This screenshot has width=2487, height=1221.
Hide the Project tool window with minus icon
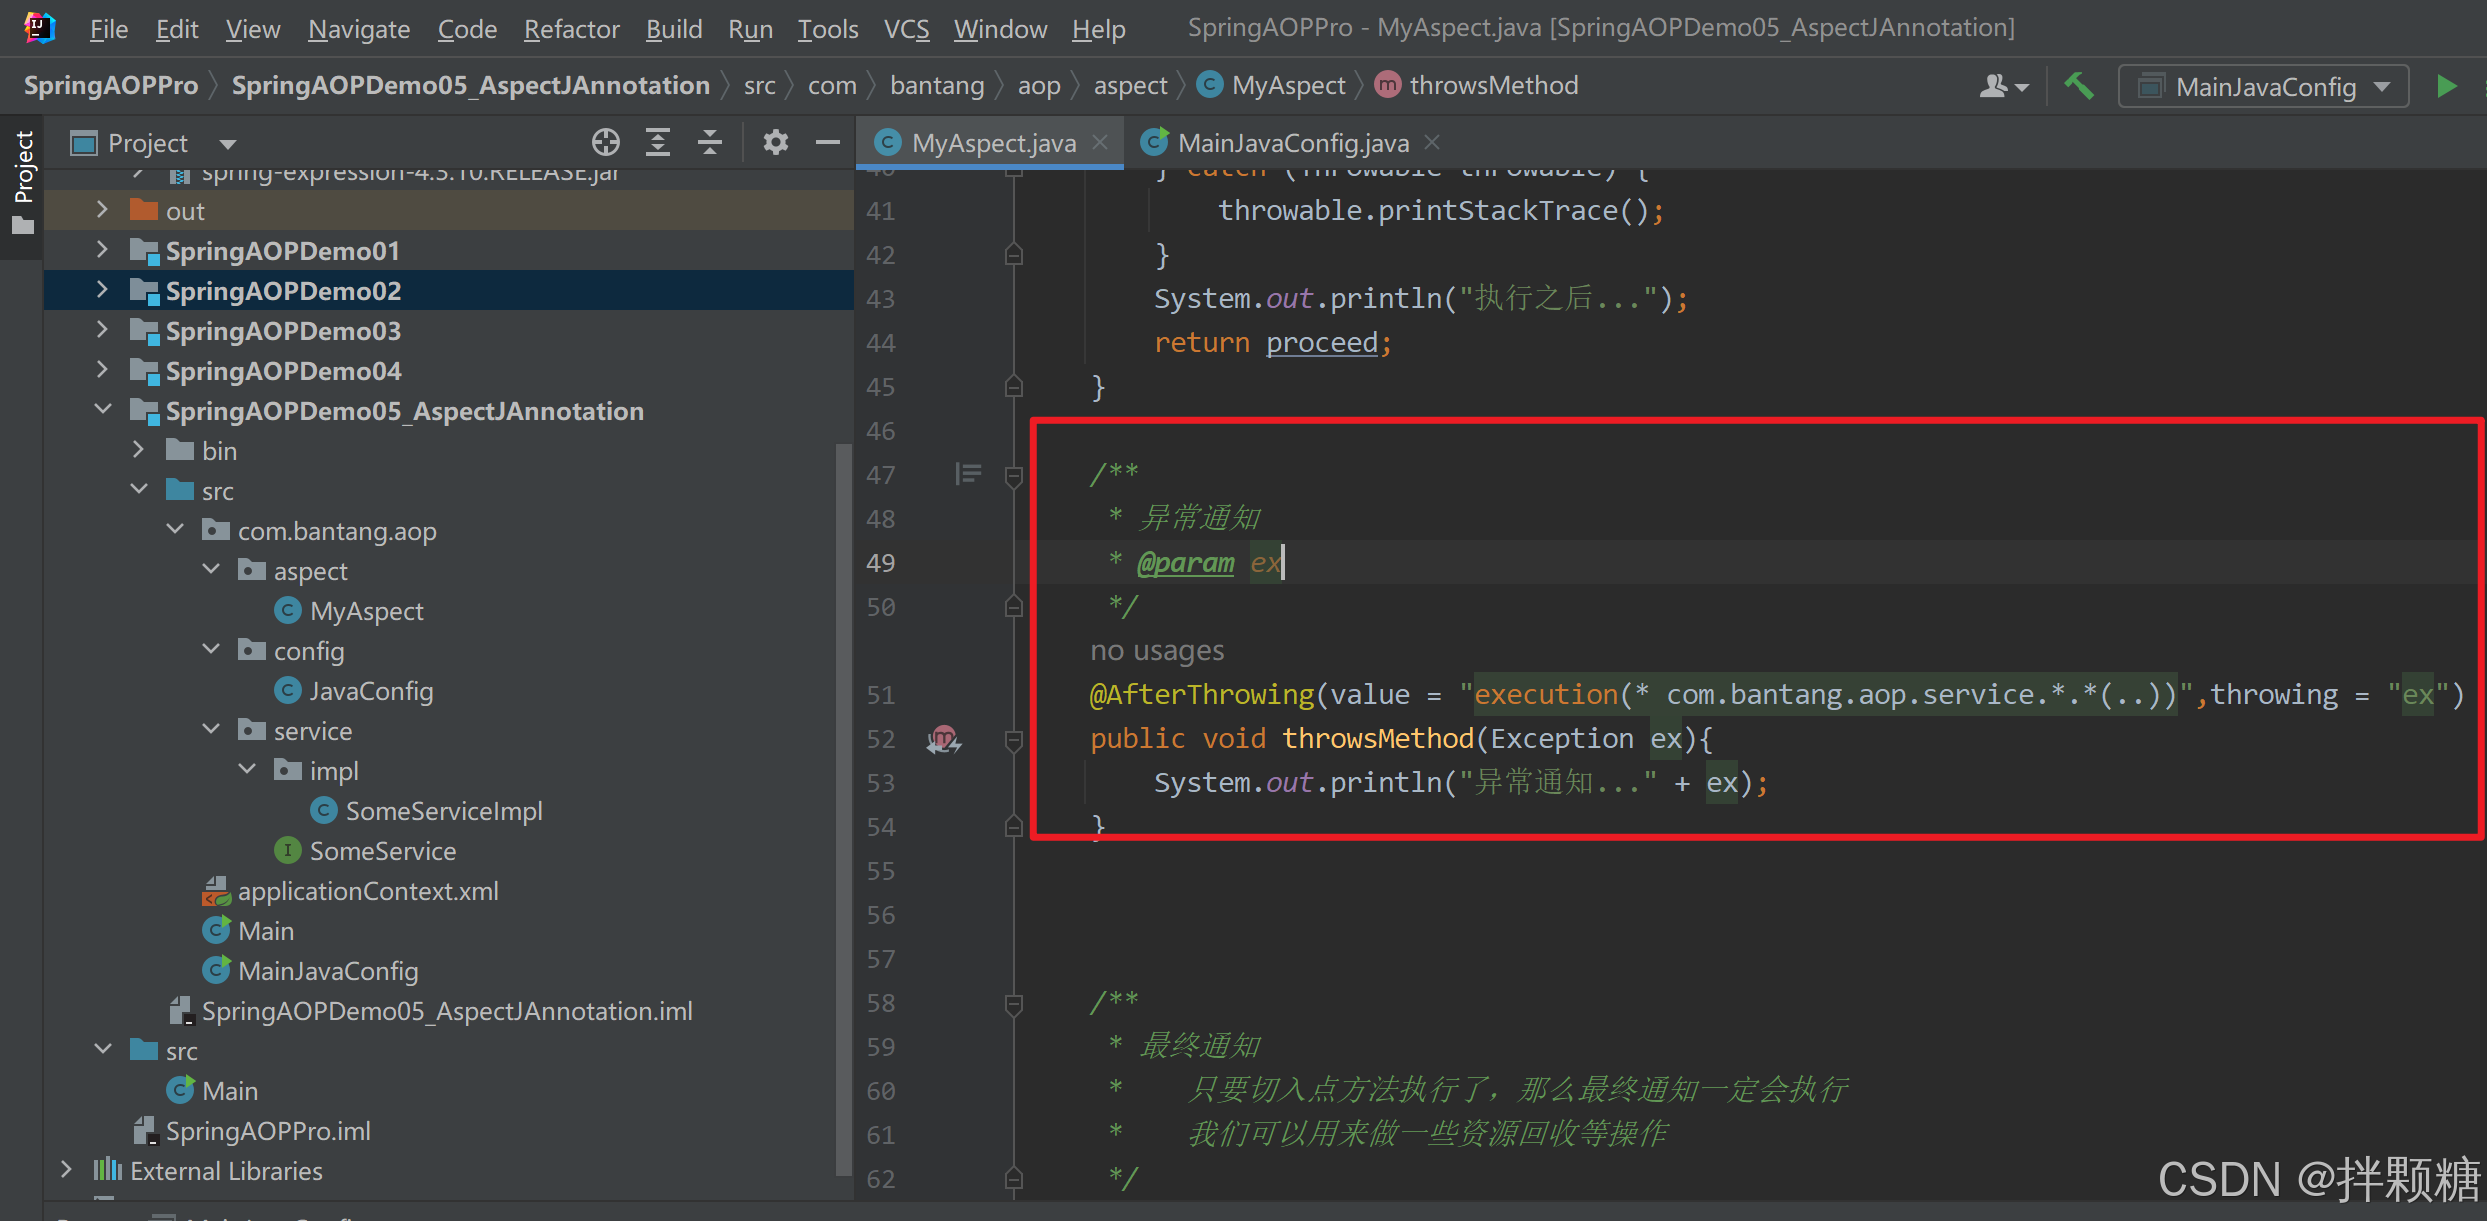pyautogui.click(x=827, y=143)
